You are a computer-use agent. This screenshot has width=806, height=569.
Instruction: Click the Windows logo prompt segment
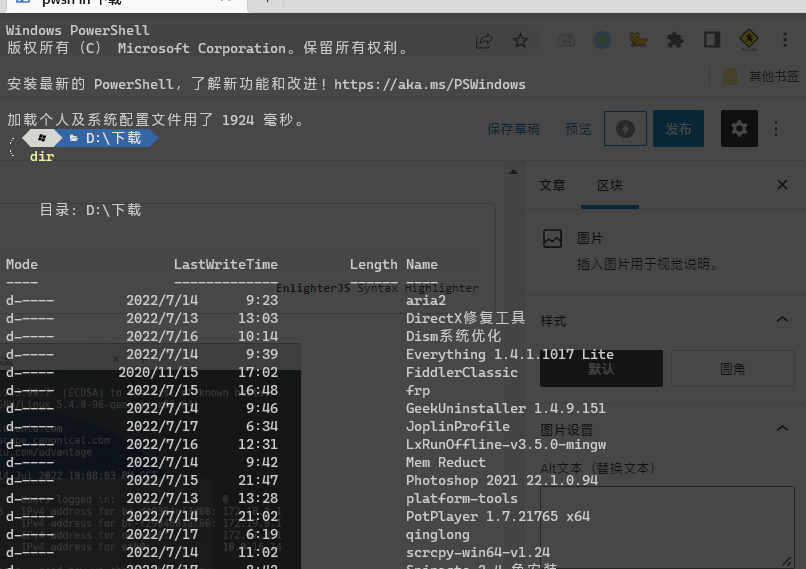click(42, 138)
